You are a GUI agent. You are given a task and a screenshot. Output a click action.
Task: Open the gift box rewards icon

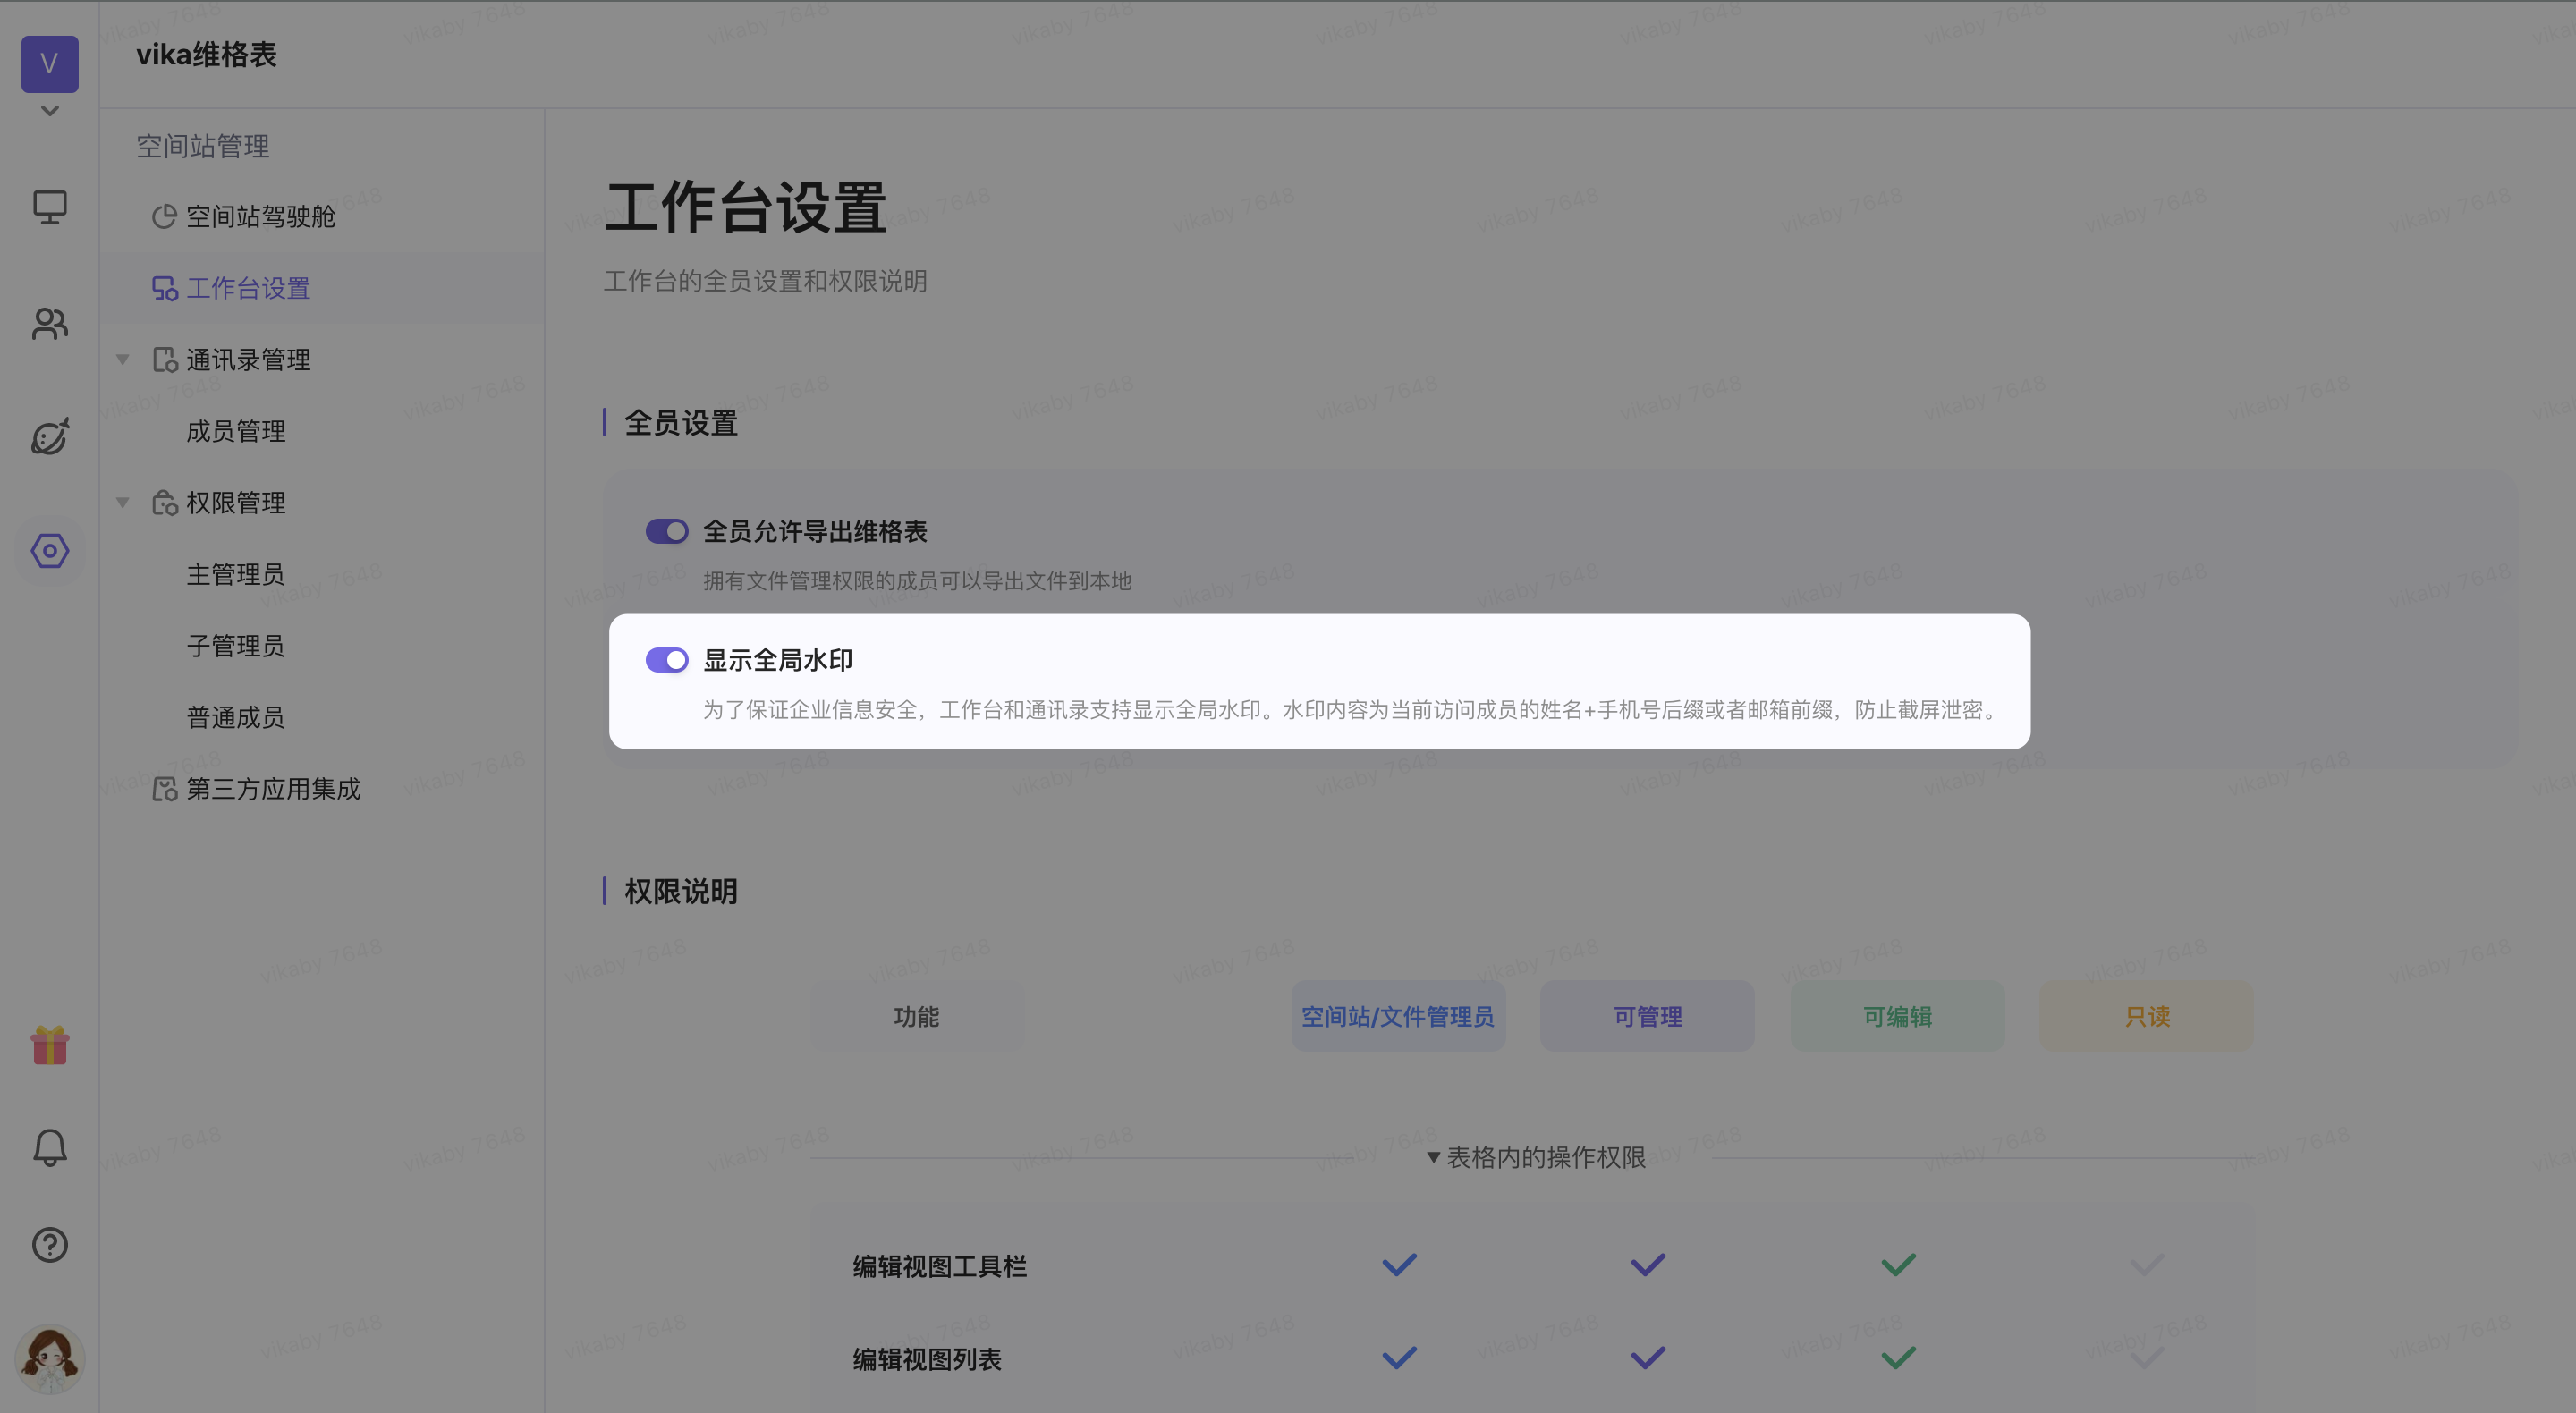(x=49, y=1046)
